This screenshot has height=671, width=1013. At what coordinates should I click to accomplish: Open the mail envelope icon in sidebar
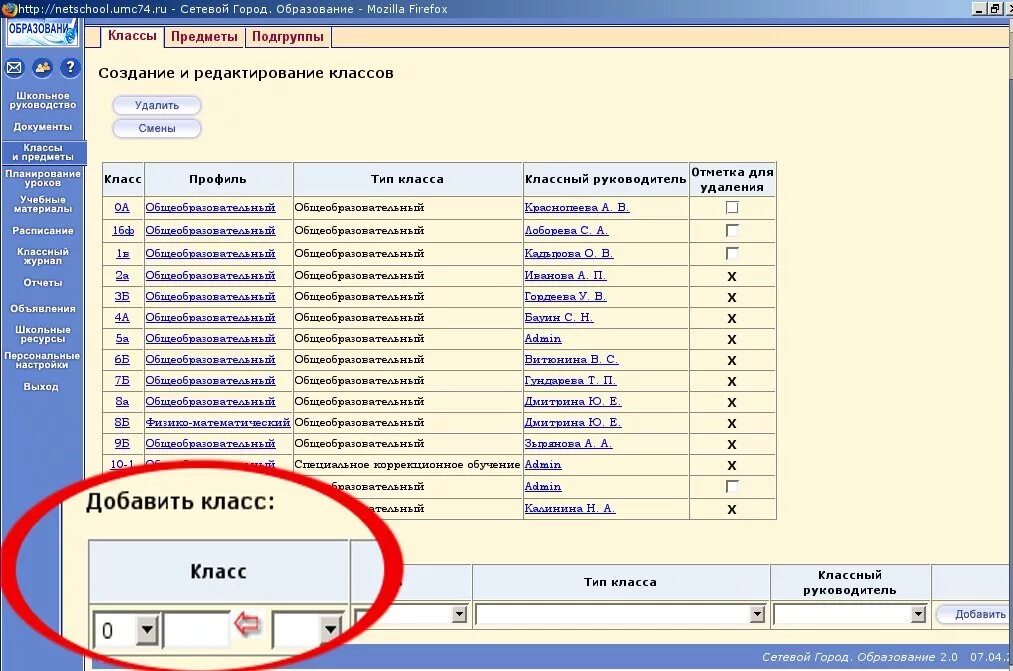14,67
